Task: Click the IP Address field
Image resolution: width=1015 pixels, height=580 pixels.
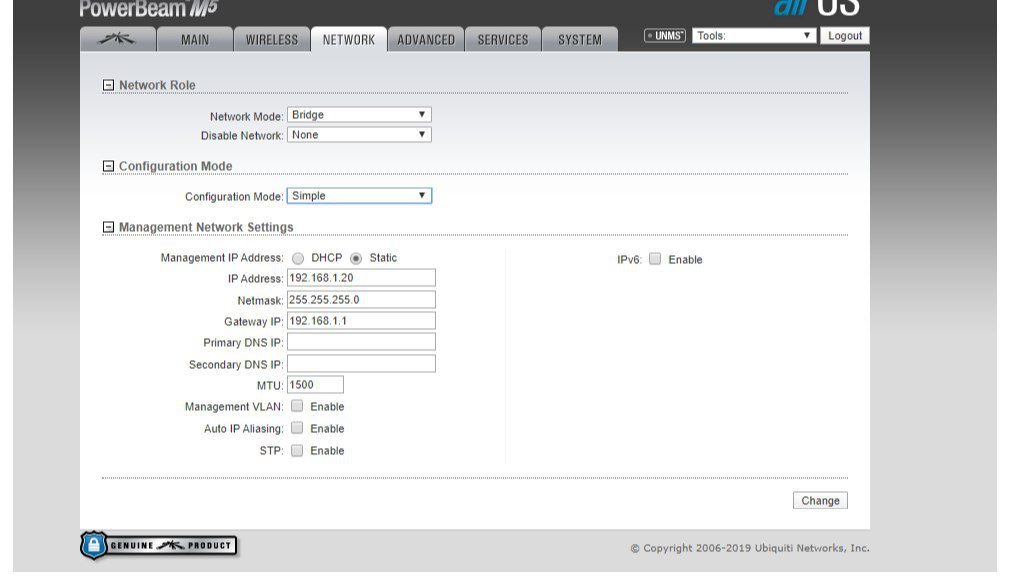Action: (361, 278)
